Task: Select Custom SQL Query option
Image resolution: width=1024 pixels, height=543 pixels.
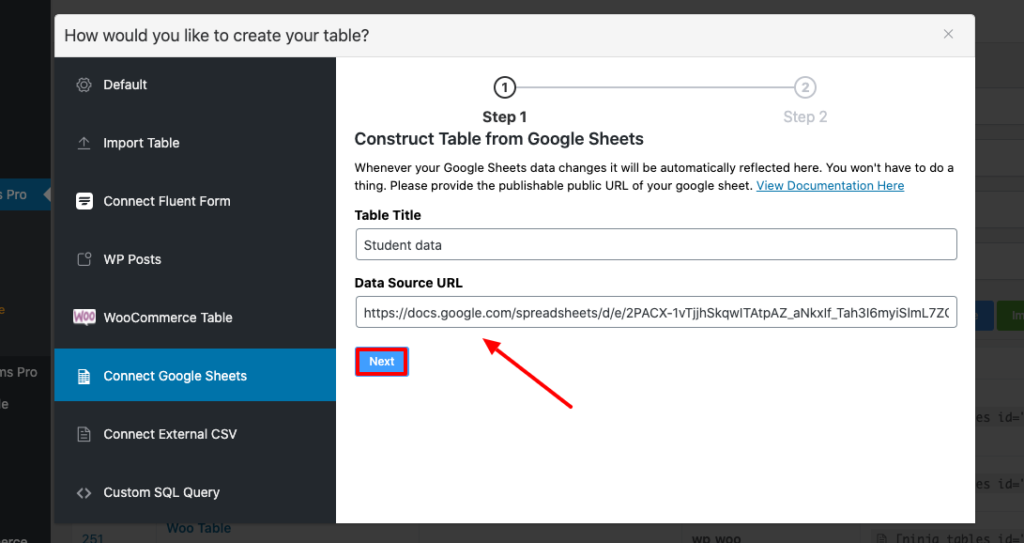Action: coord(161,493)
